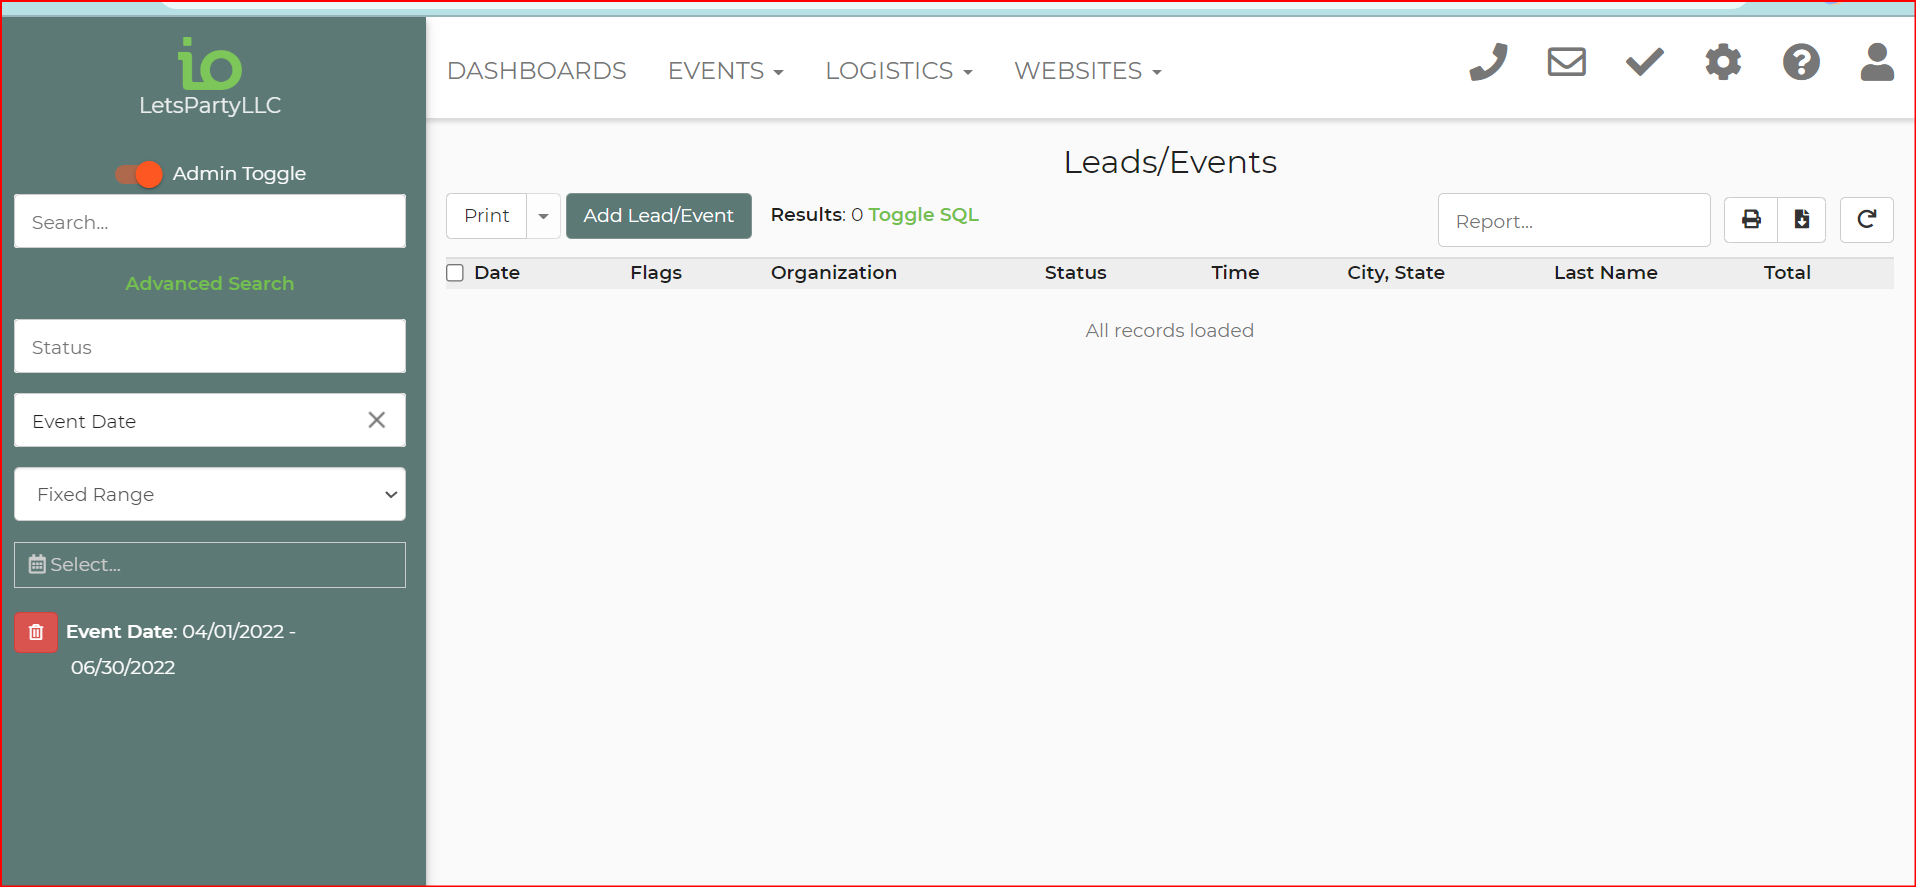Click the Toggle SQL link

[x=923, y=215]
